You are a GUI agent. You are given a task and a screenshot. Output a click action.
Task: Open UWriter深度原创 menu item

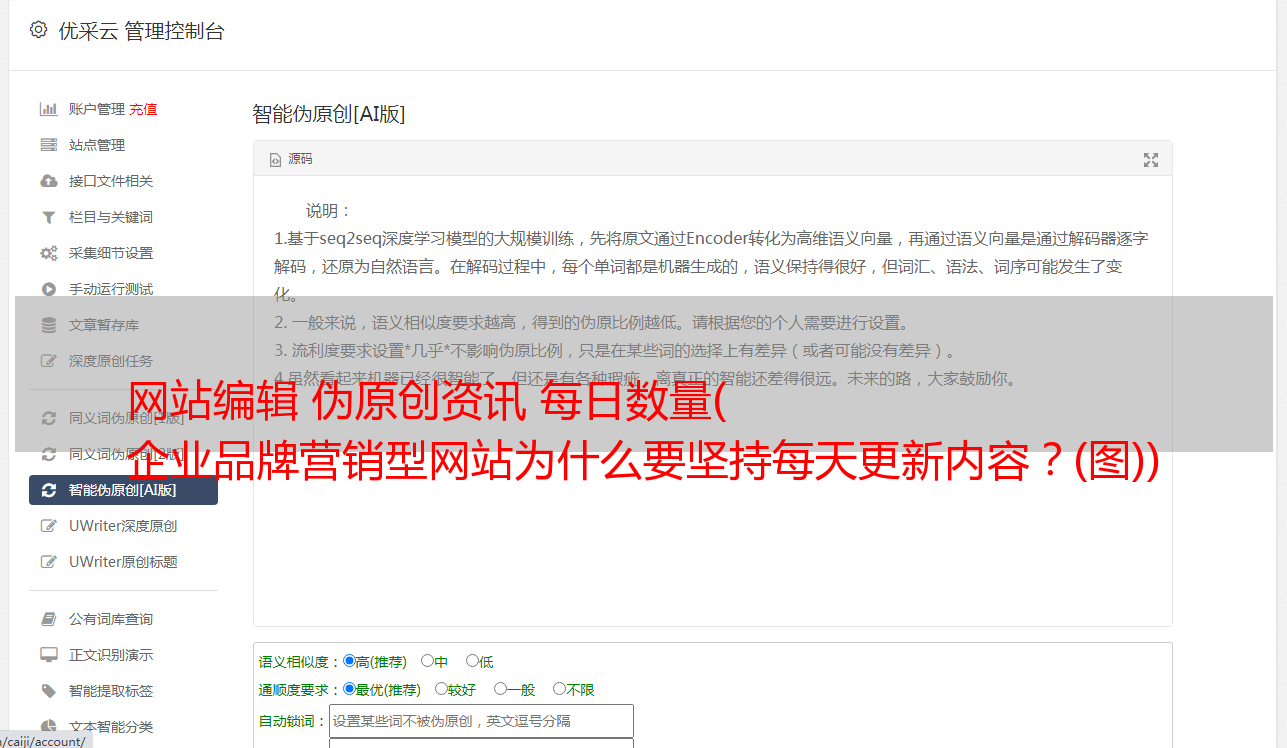click(123, 526)
